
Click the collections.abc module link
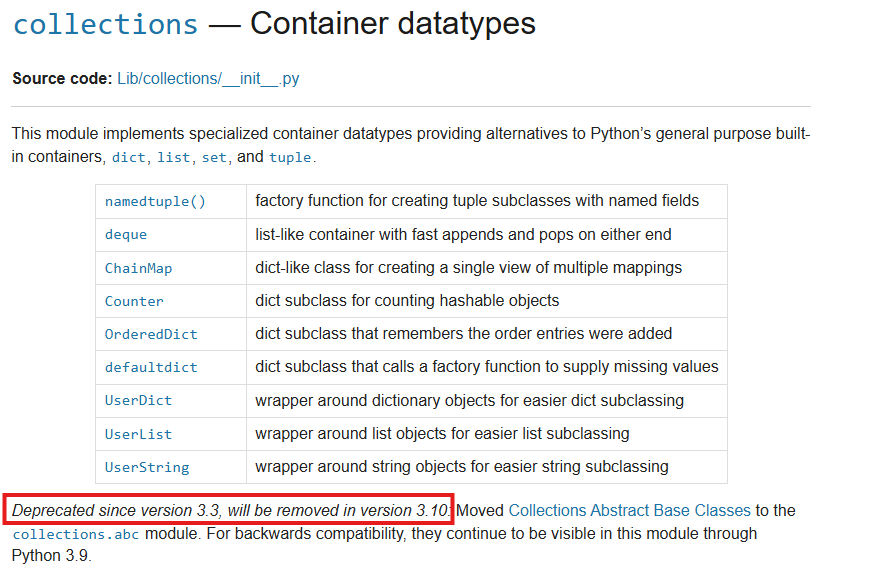click(x=77, y=534)
